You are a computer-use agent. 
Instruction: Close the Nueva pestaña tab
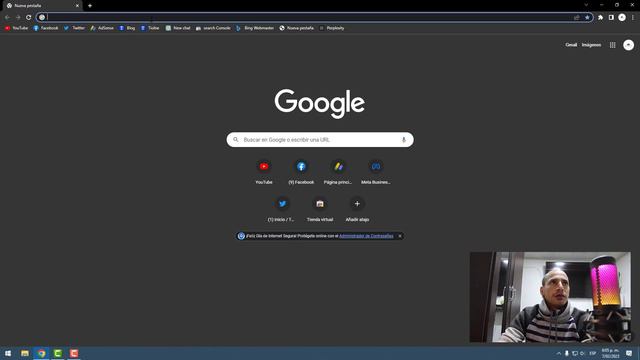(77, 6)
